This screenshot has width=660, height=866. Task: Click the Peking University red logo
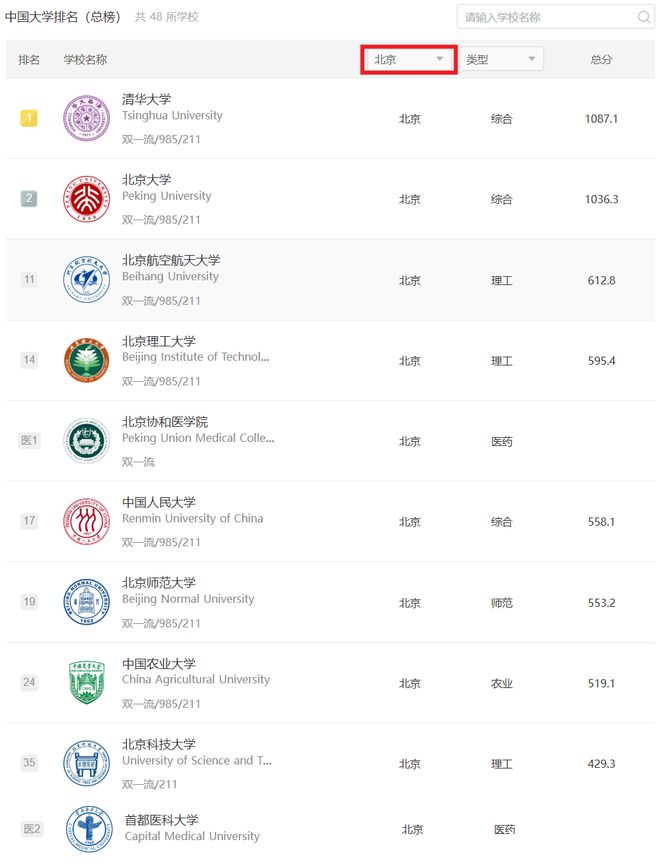(86, 199)
